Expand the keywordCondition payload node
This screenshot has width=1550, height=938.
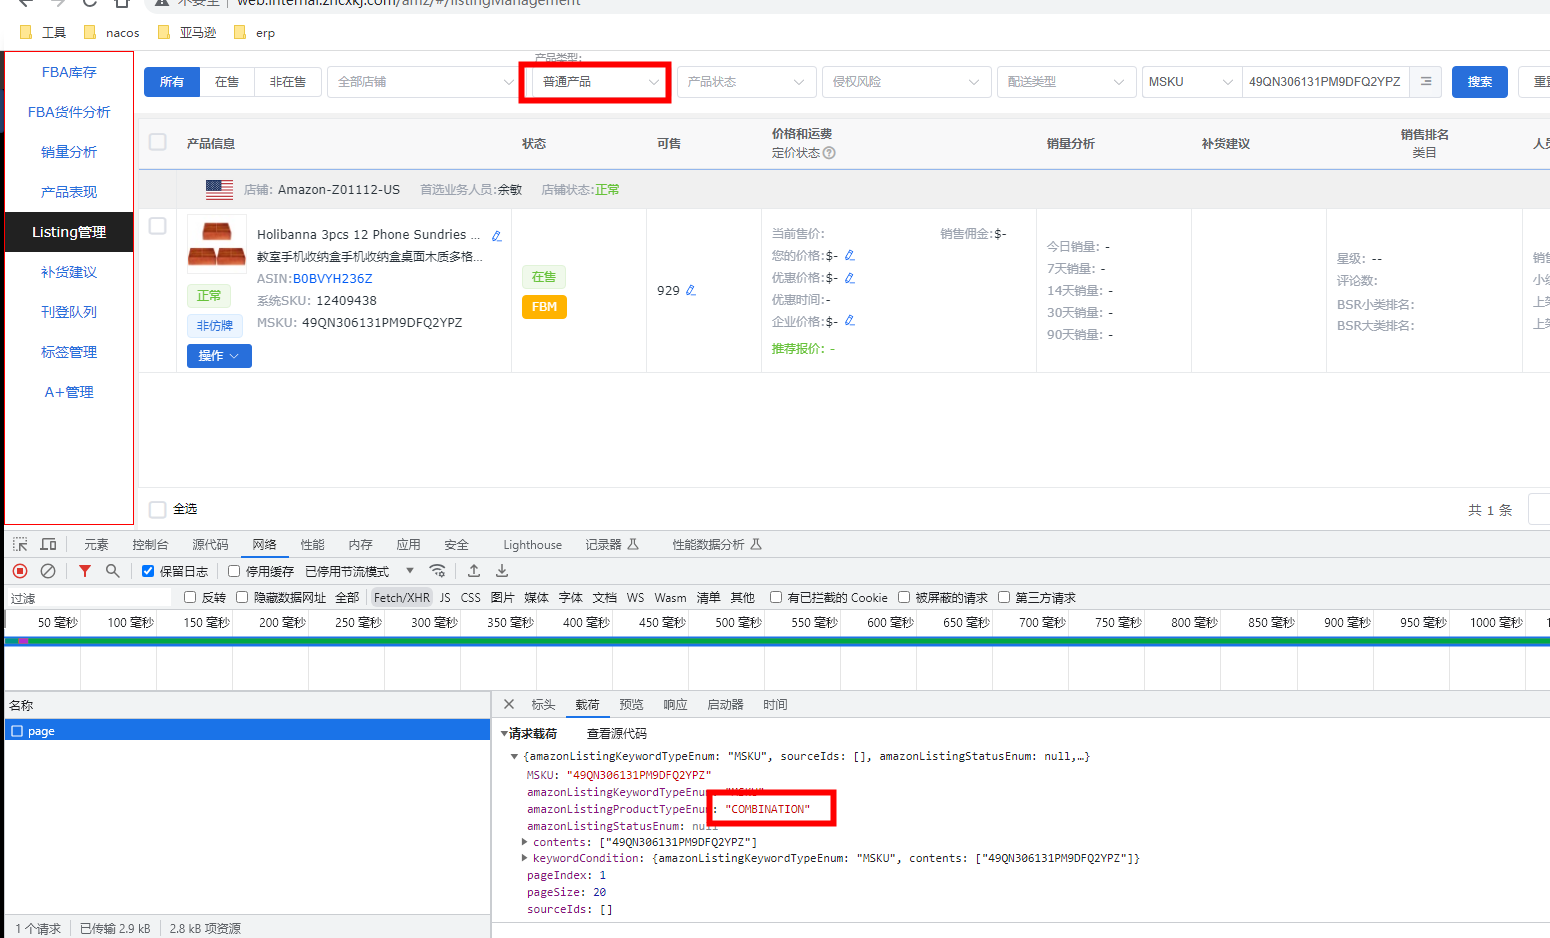[x=525, y=858]
